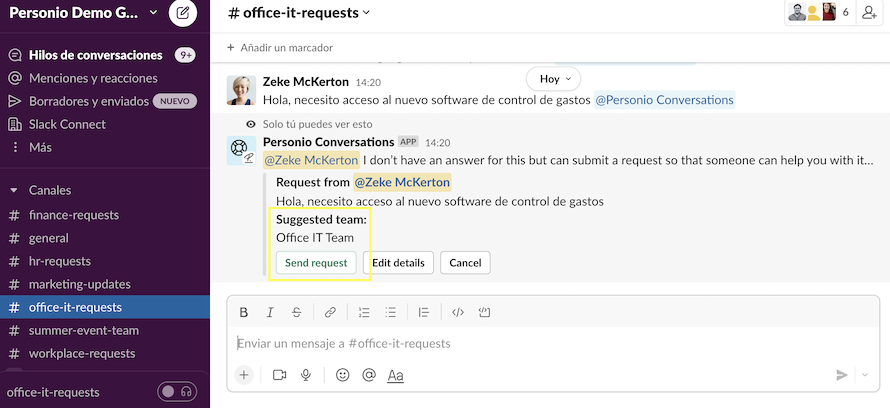
Task: Open the Hoy date dropdown
Action: click(x=553, y=79)
